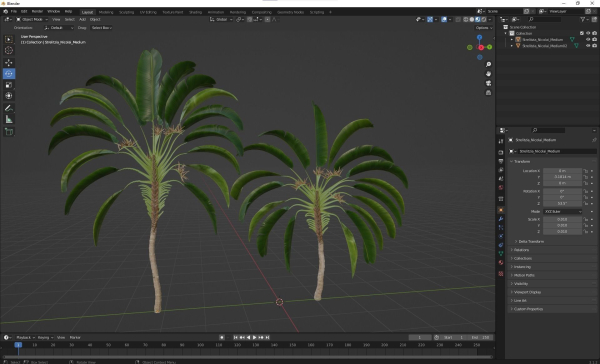Collapse the Transform panel

coord(522,162)
